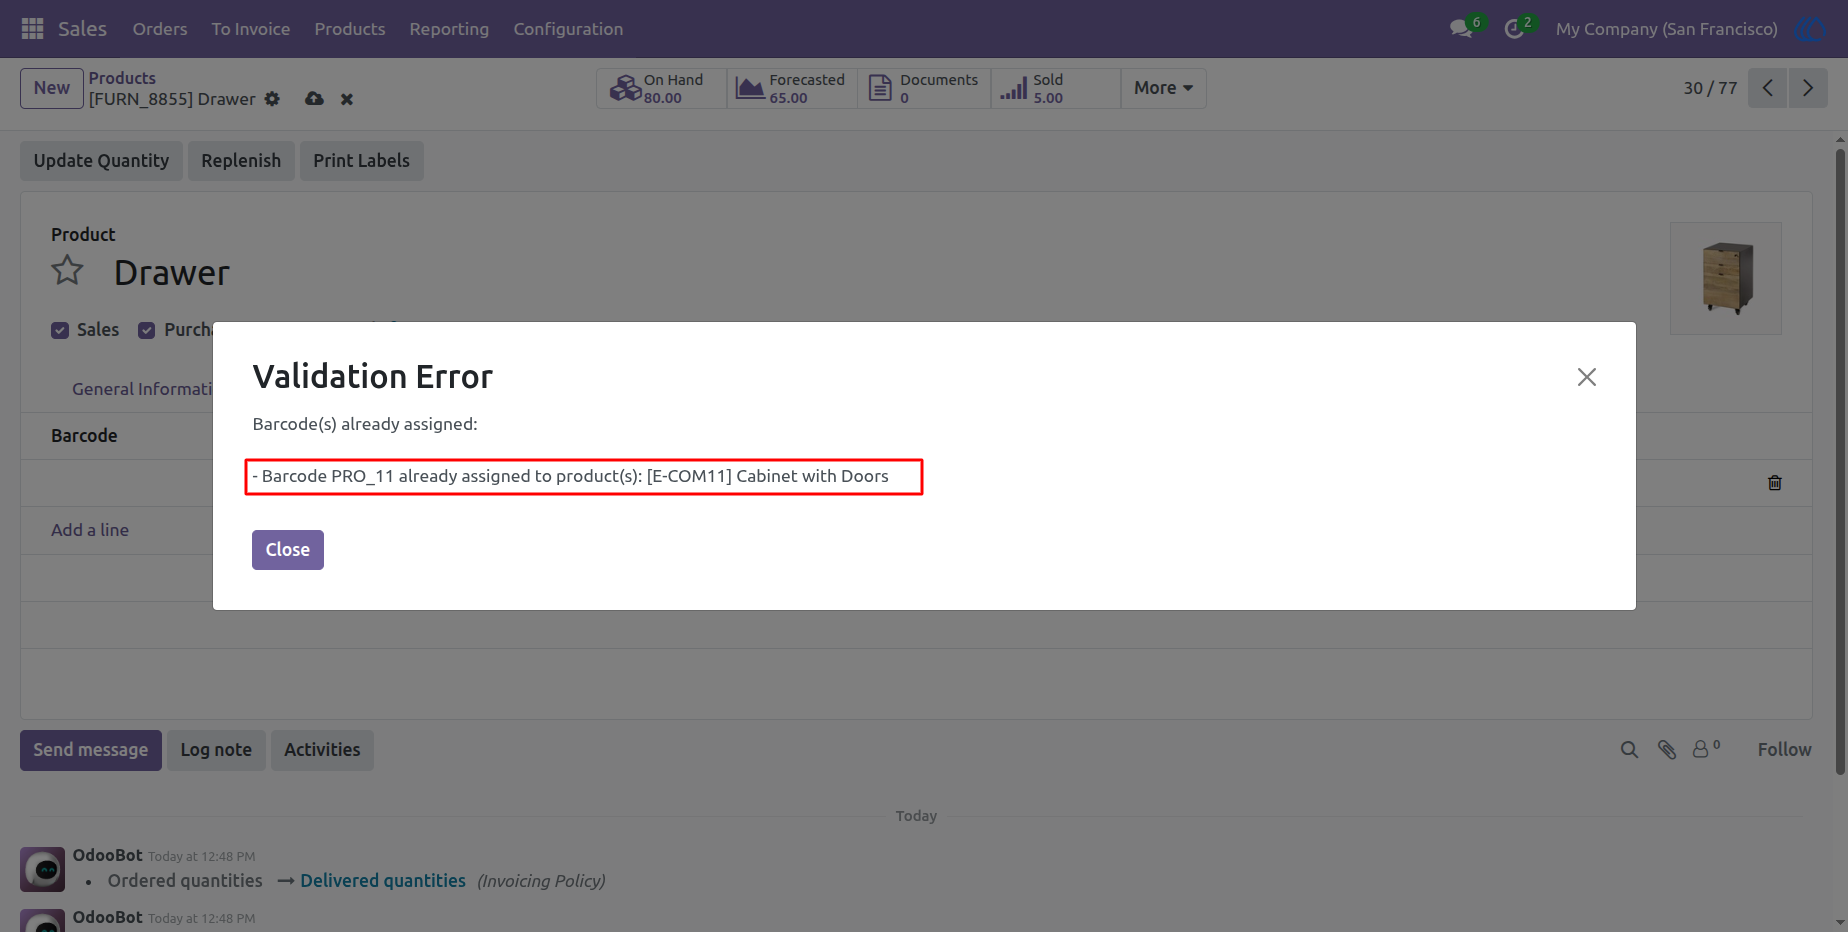Toggle the Sales checkbox
The height and width of the screenshot is (932, 1848).
point(60,331)
